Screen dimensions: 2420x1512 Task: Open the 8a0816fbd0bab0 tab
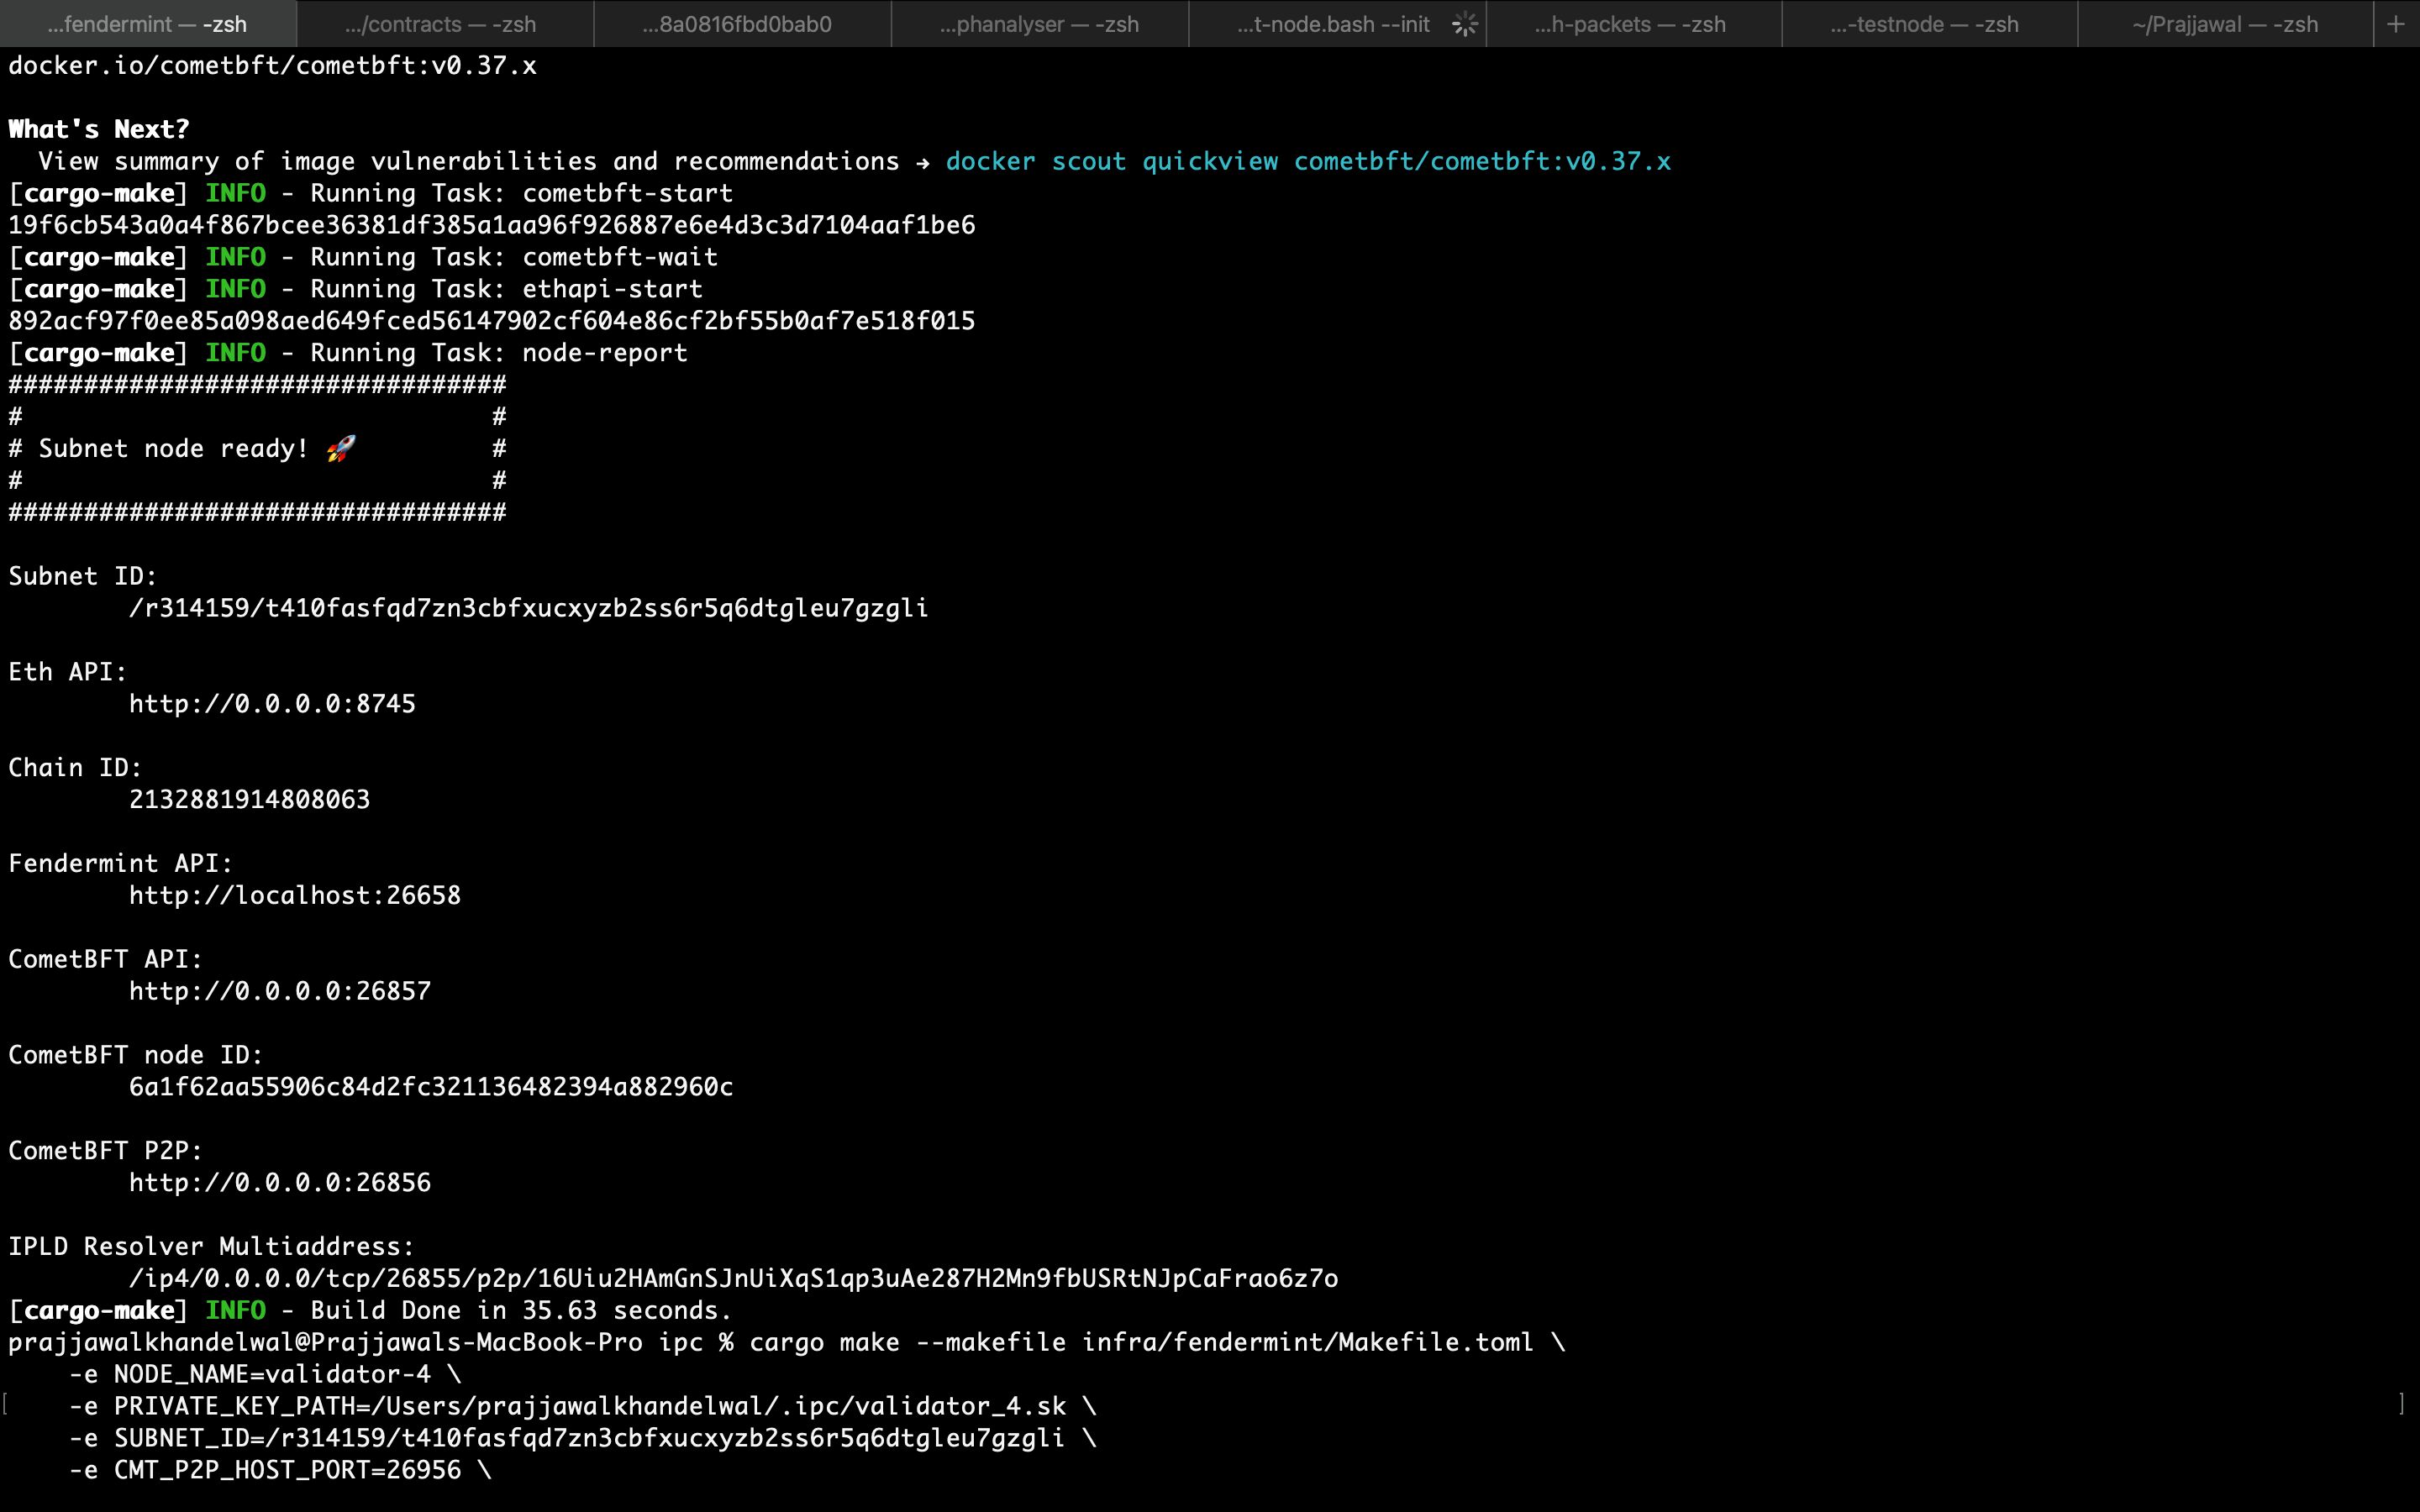(x=742, y=24)
